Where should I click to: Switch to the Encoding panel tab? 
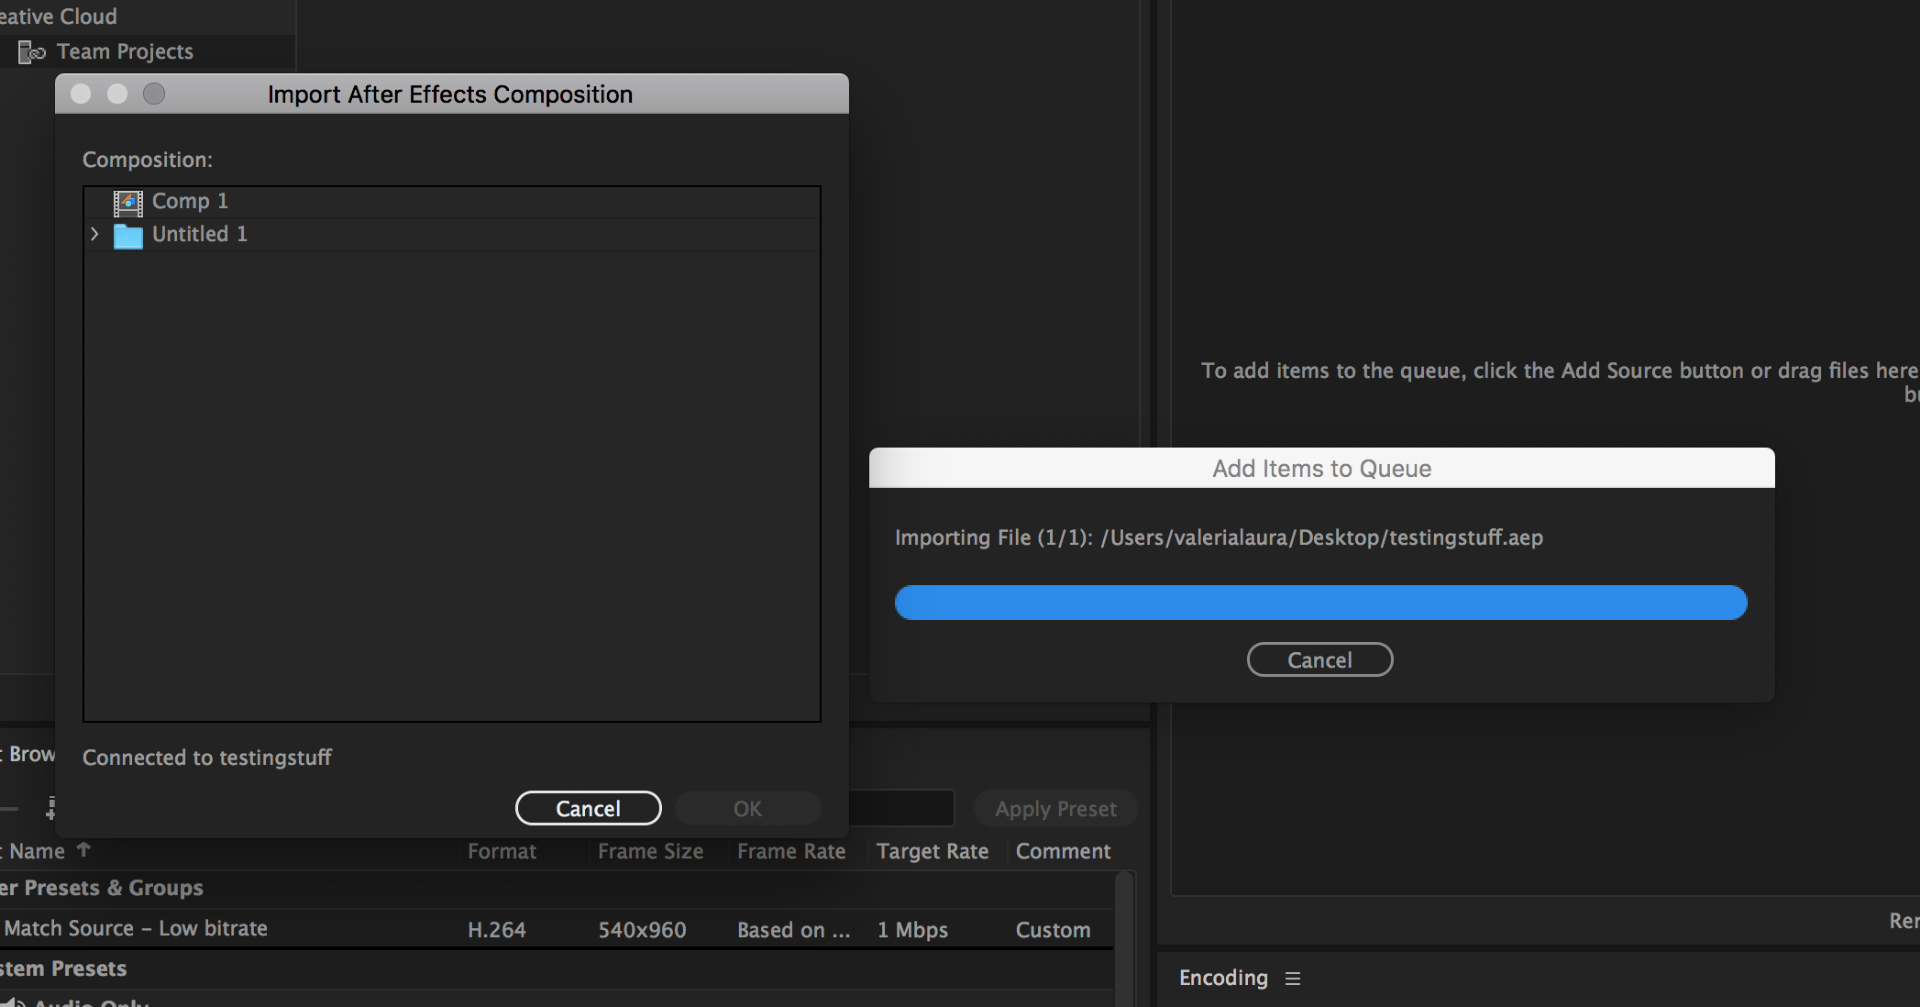(x=1223, y=978)
